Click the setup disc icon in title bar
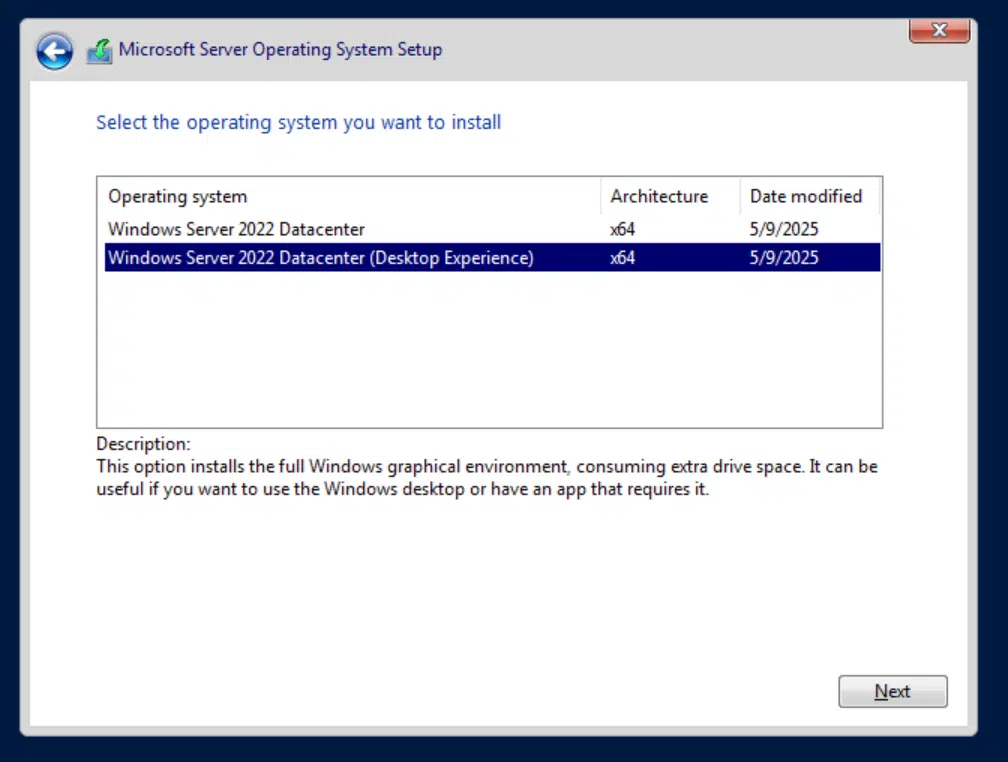This screenshot has height=762, width=1008. (x=99, y=50)
